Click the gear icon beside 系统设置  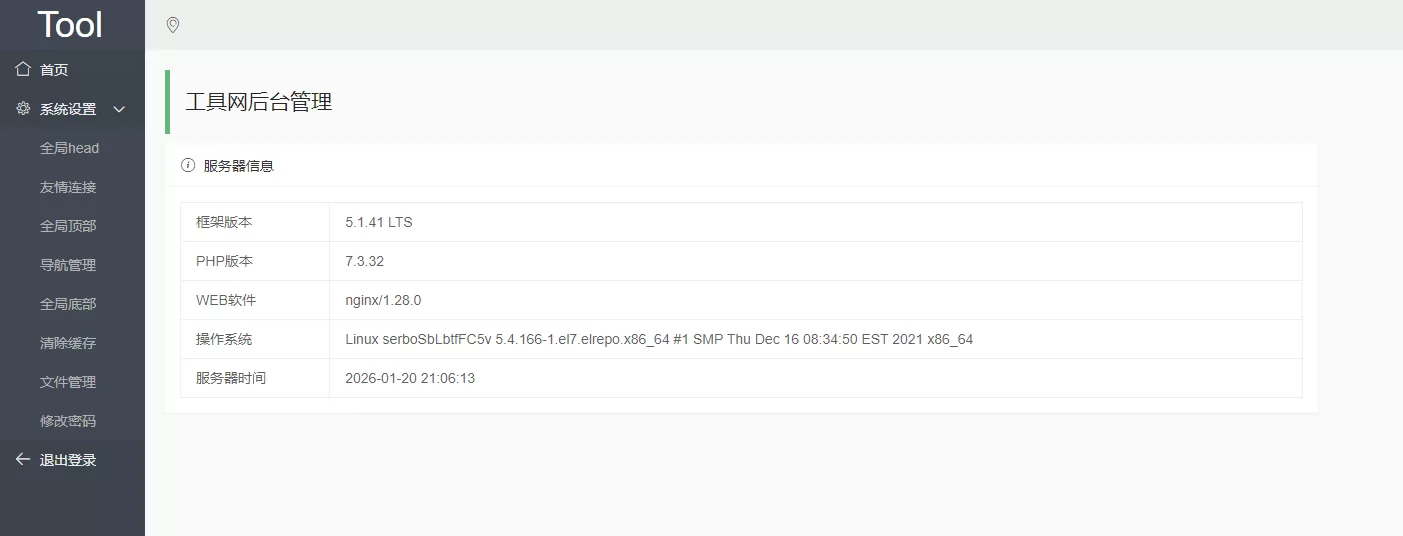(x=23, y=109)
